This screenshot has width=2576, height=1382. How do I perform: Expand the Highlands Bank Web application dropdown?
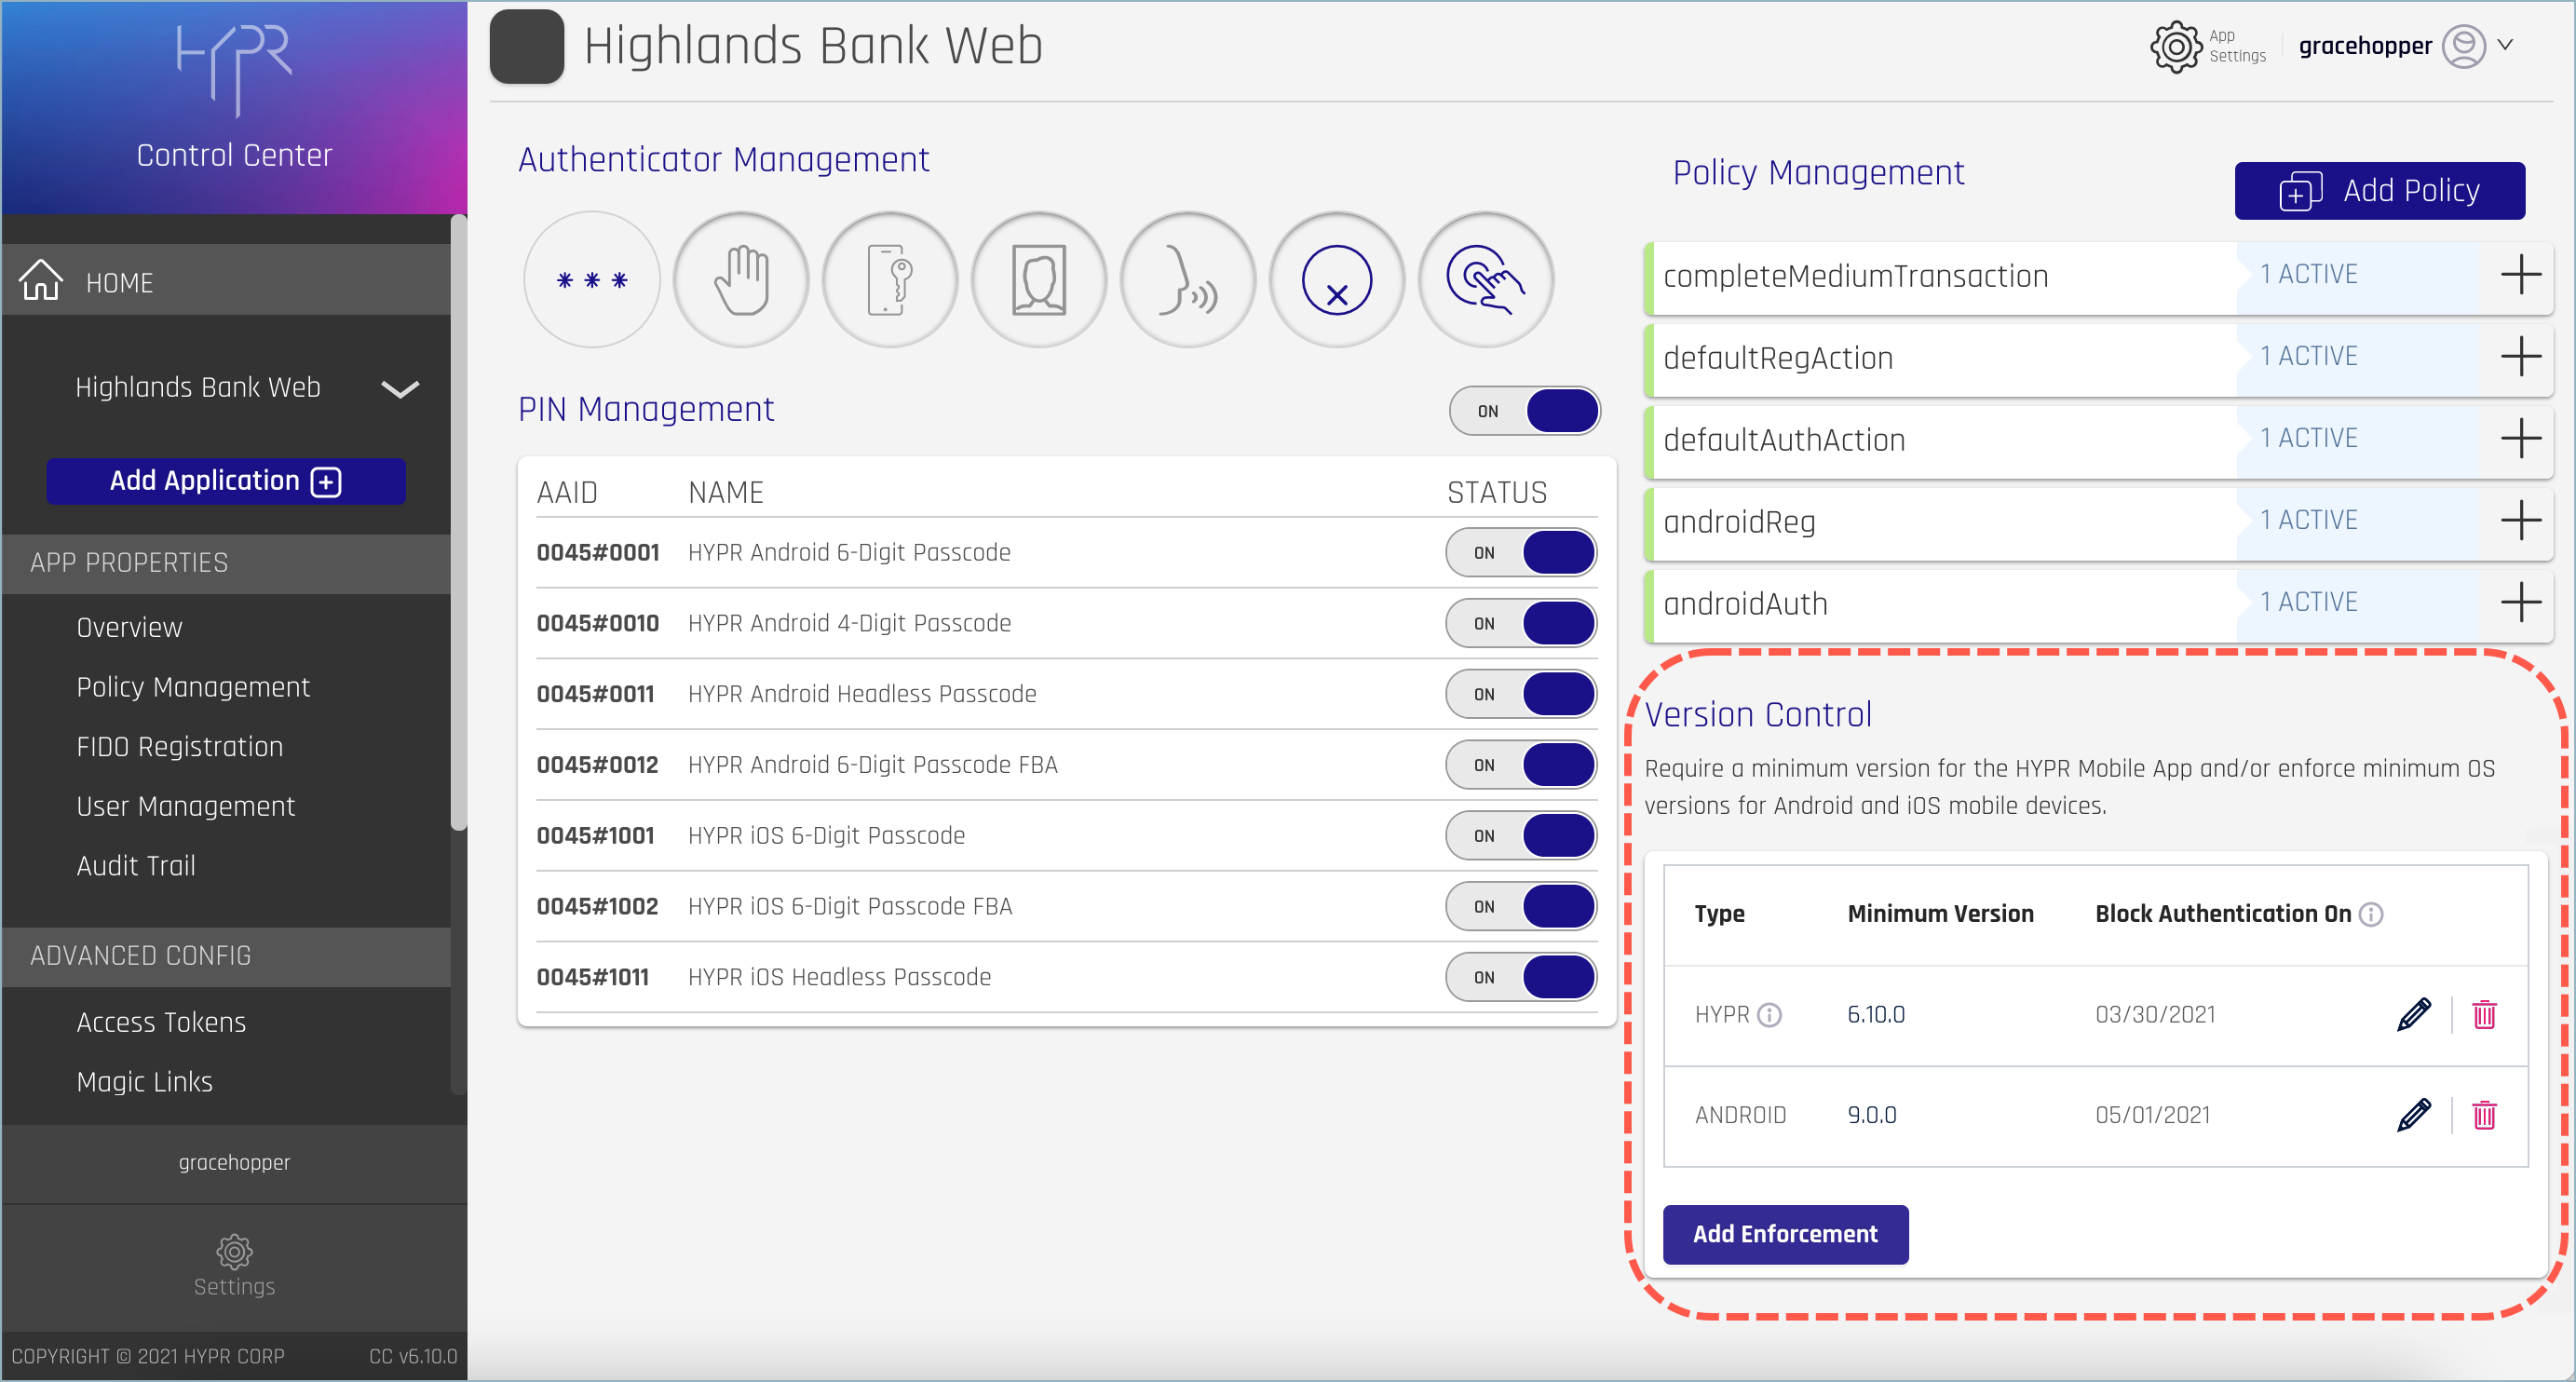(x=400, y=389)
